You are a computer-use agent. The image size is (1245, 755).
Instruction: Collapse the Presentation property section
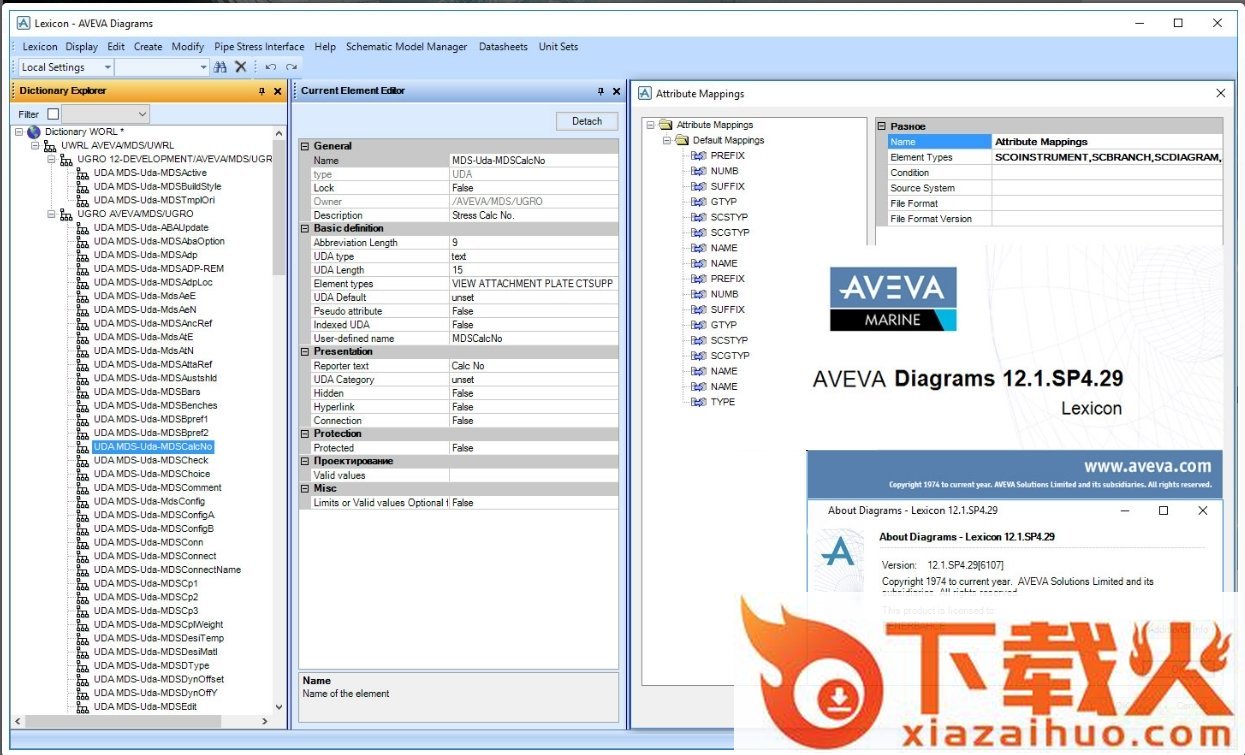pos(305,352)
